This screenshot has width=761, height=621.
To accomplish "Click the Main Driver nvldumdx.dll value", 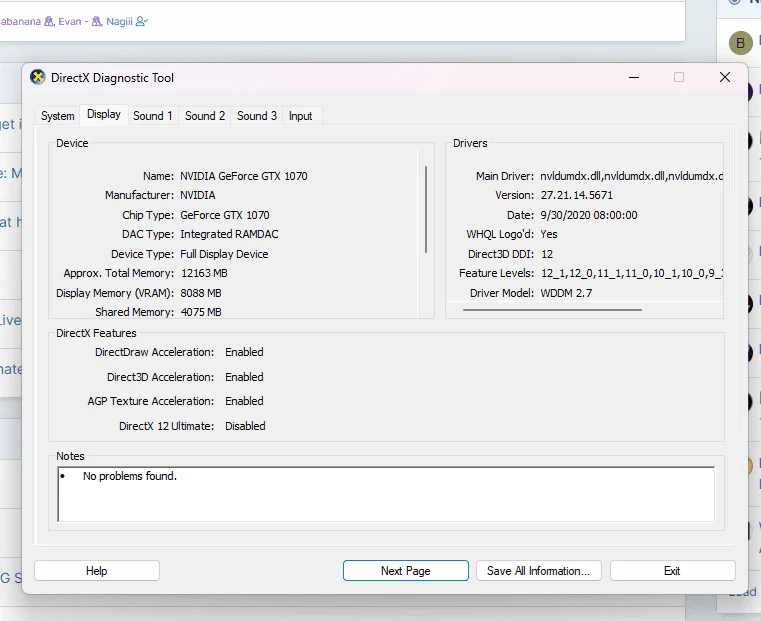I will click(x=631, y=176).
